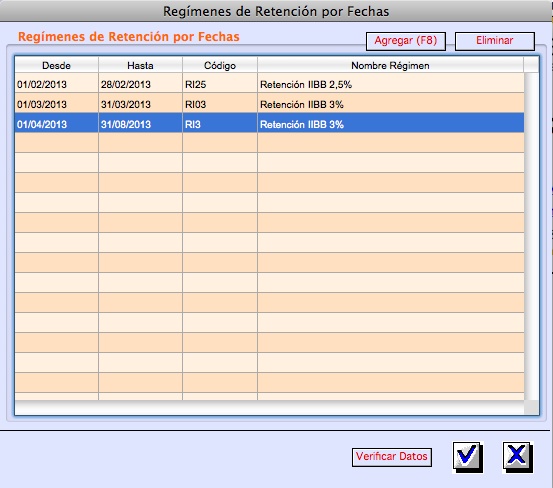This screenshot has height=488, width=553.
Task: Click the Desde cell 01/03/2013
Action: point(56,103)
